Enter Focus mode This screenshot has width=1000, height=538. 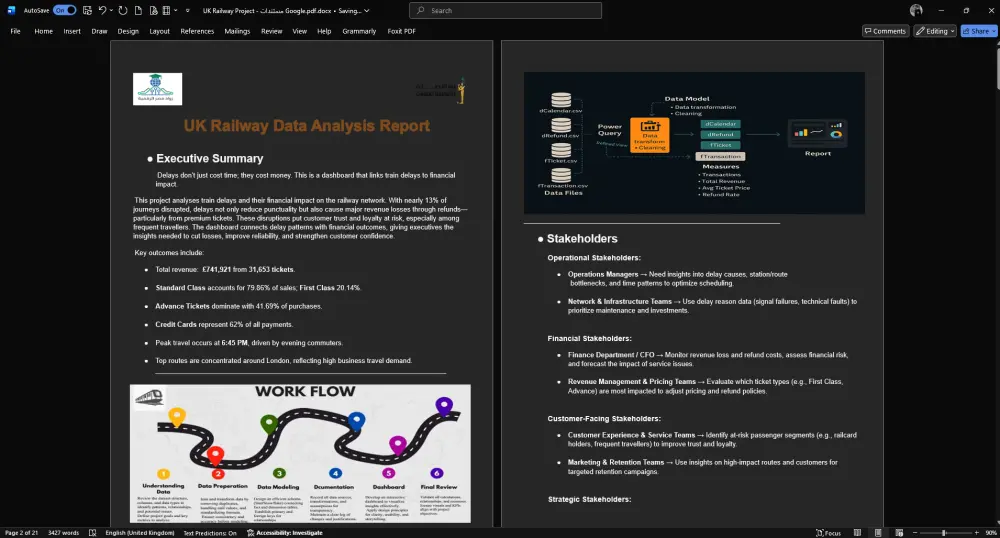pyautogui.click(x=828, y=533)
